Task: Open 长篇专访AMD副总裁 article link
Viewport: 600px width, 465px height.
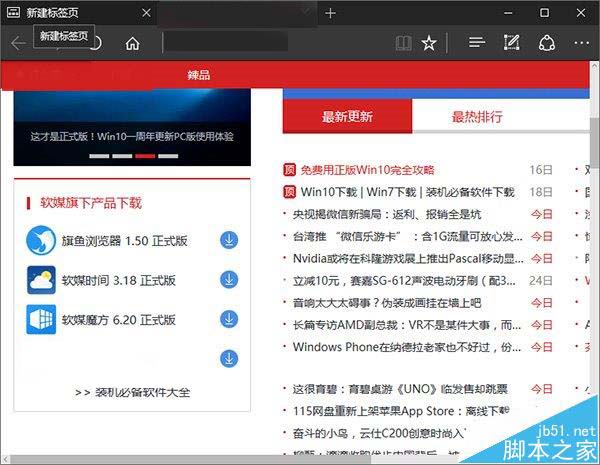Action: 407,325
